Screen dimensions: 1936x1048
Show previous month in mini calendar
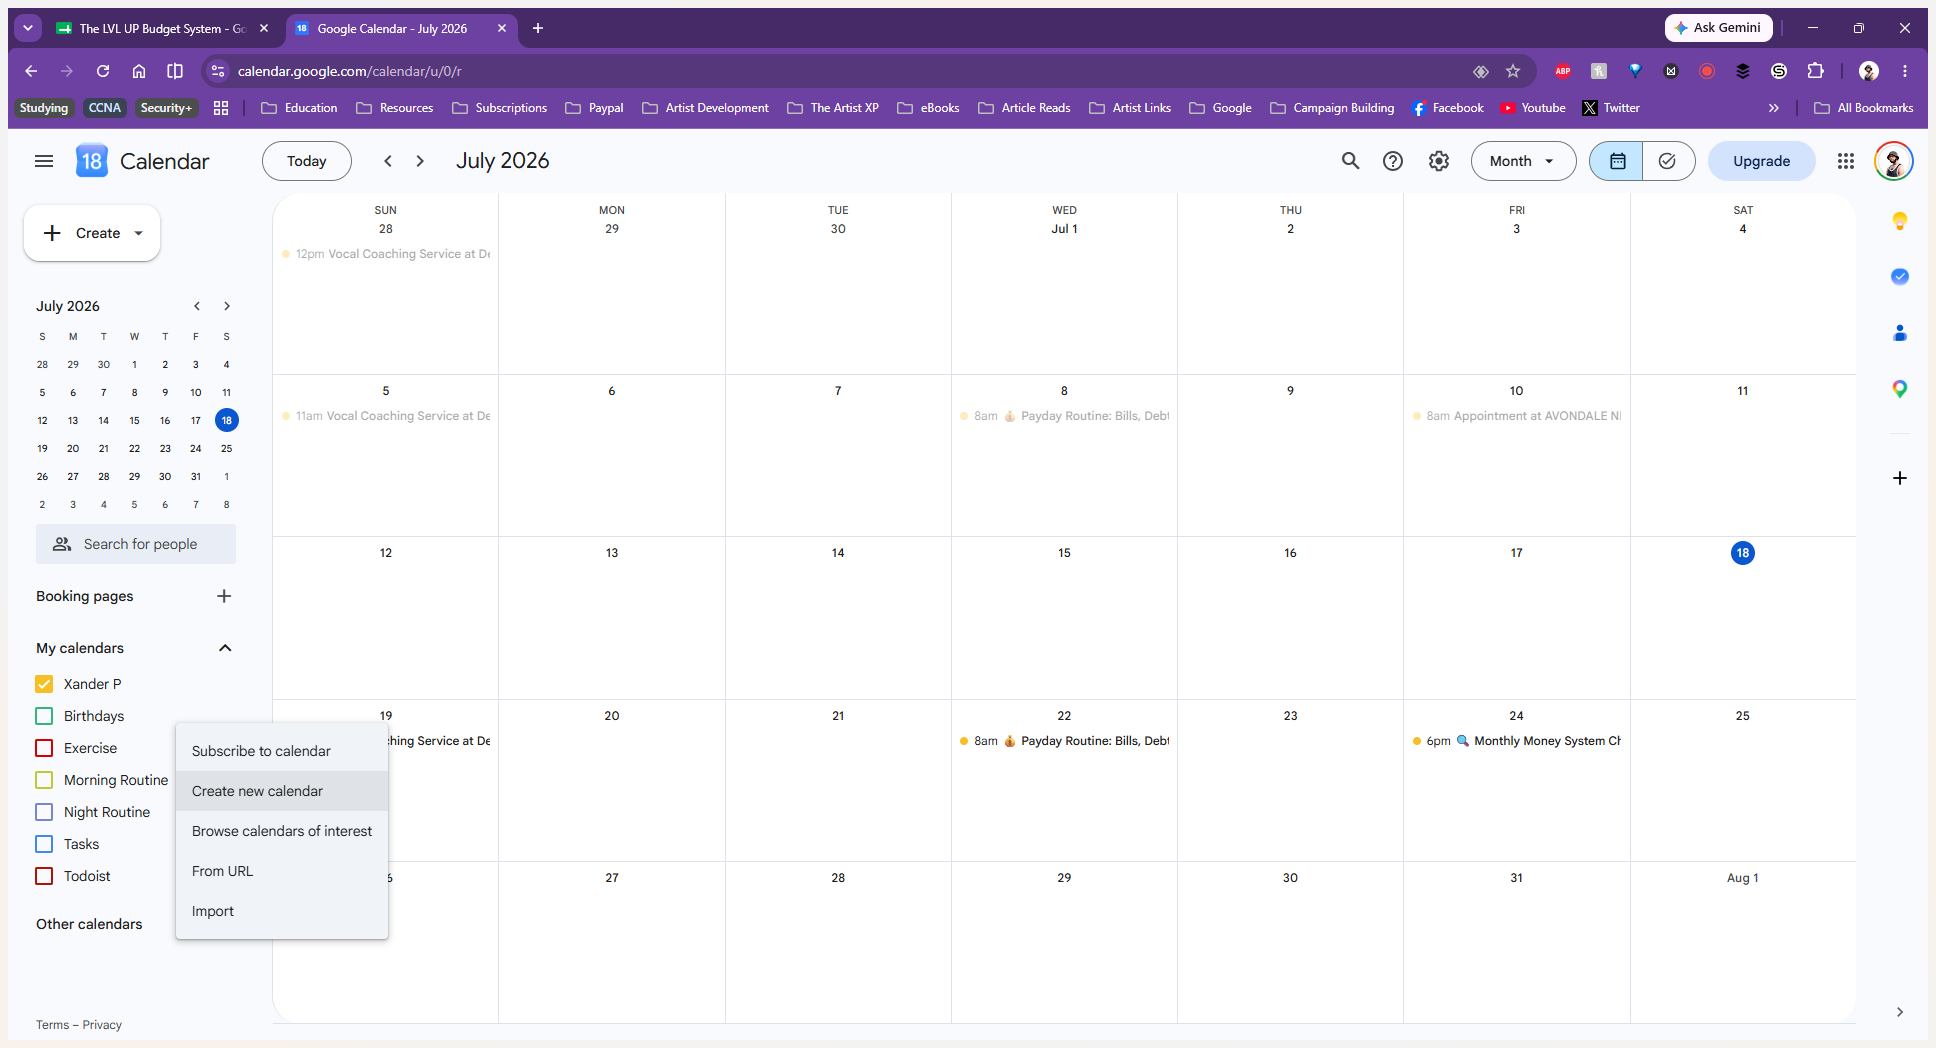pos(197,306)
